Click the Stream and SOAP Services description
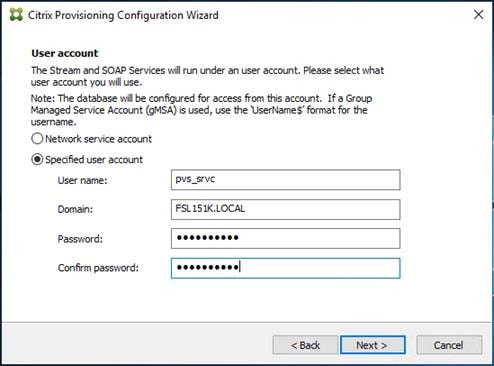The height and width of the screenshot is (366, 494). [207, 76]
